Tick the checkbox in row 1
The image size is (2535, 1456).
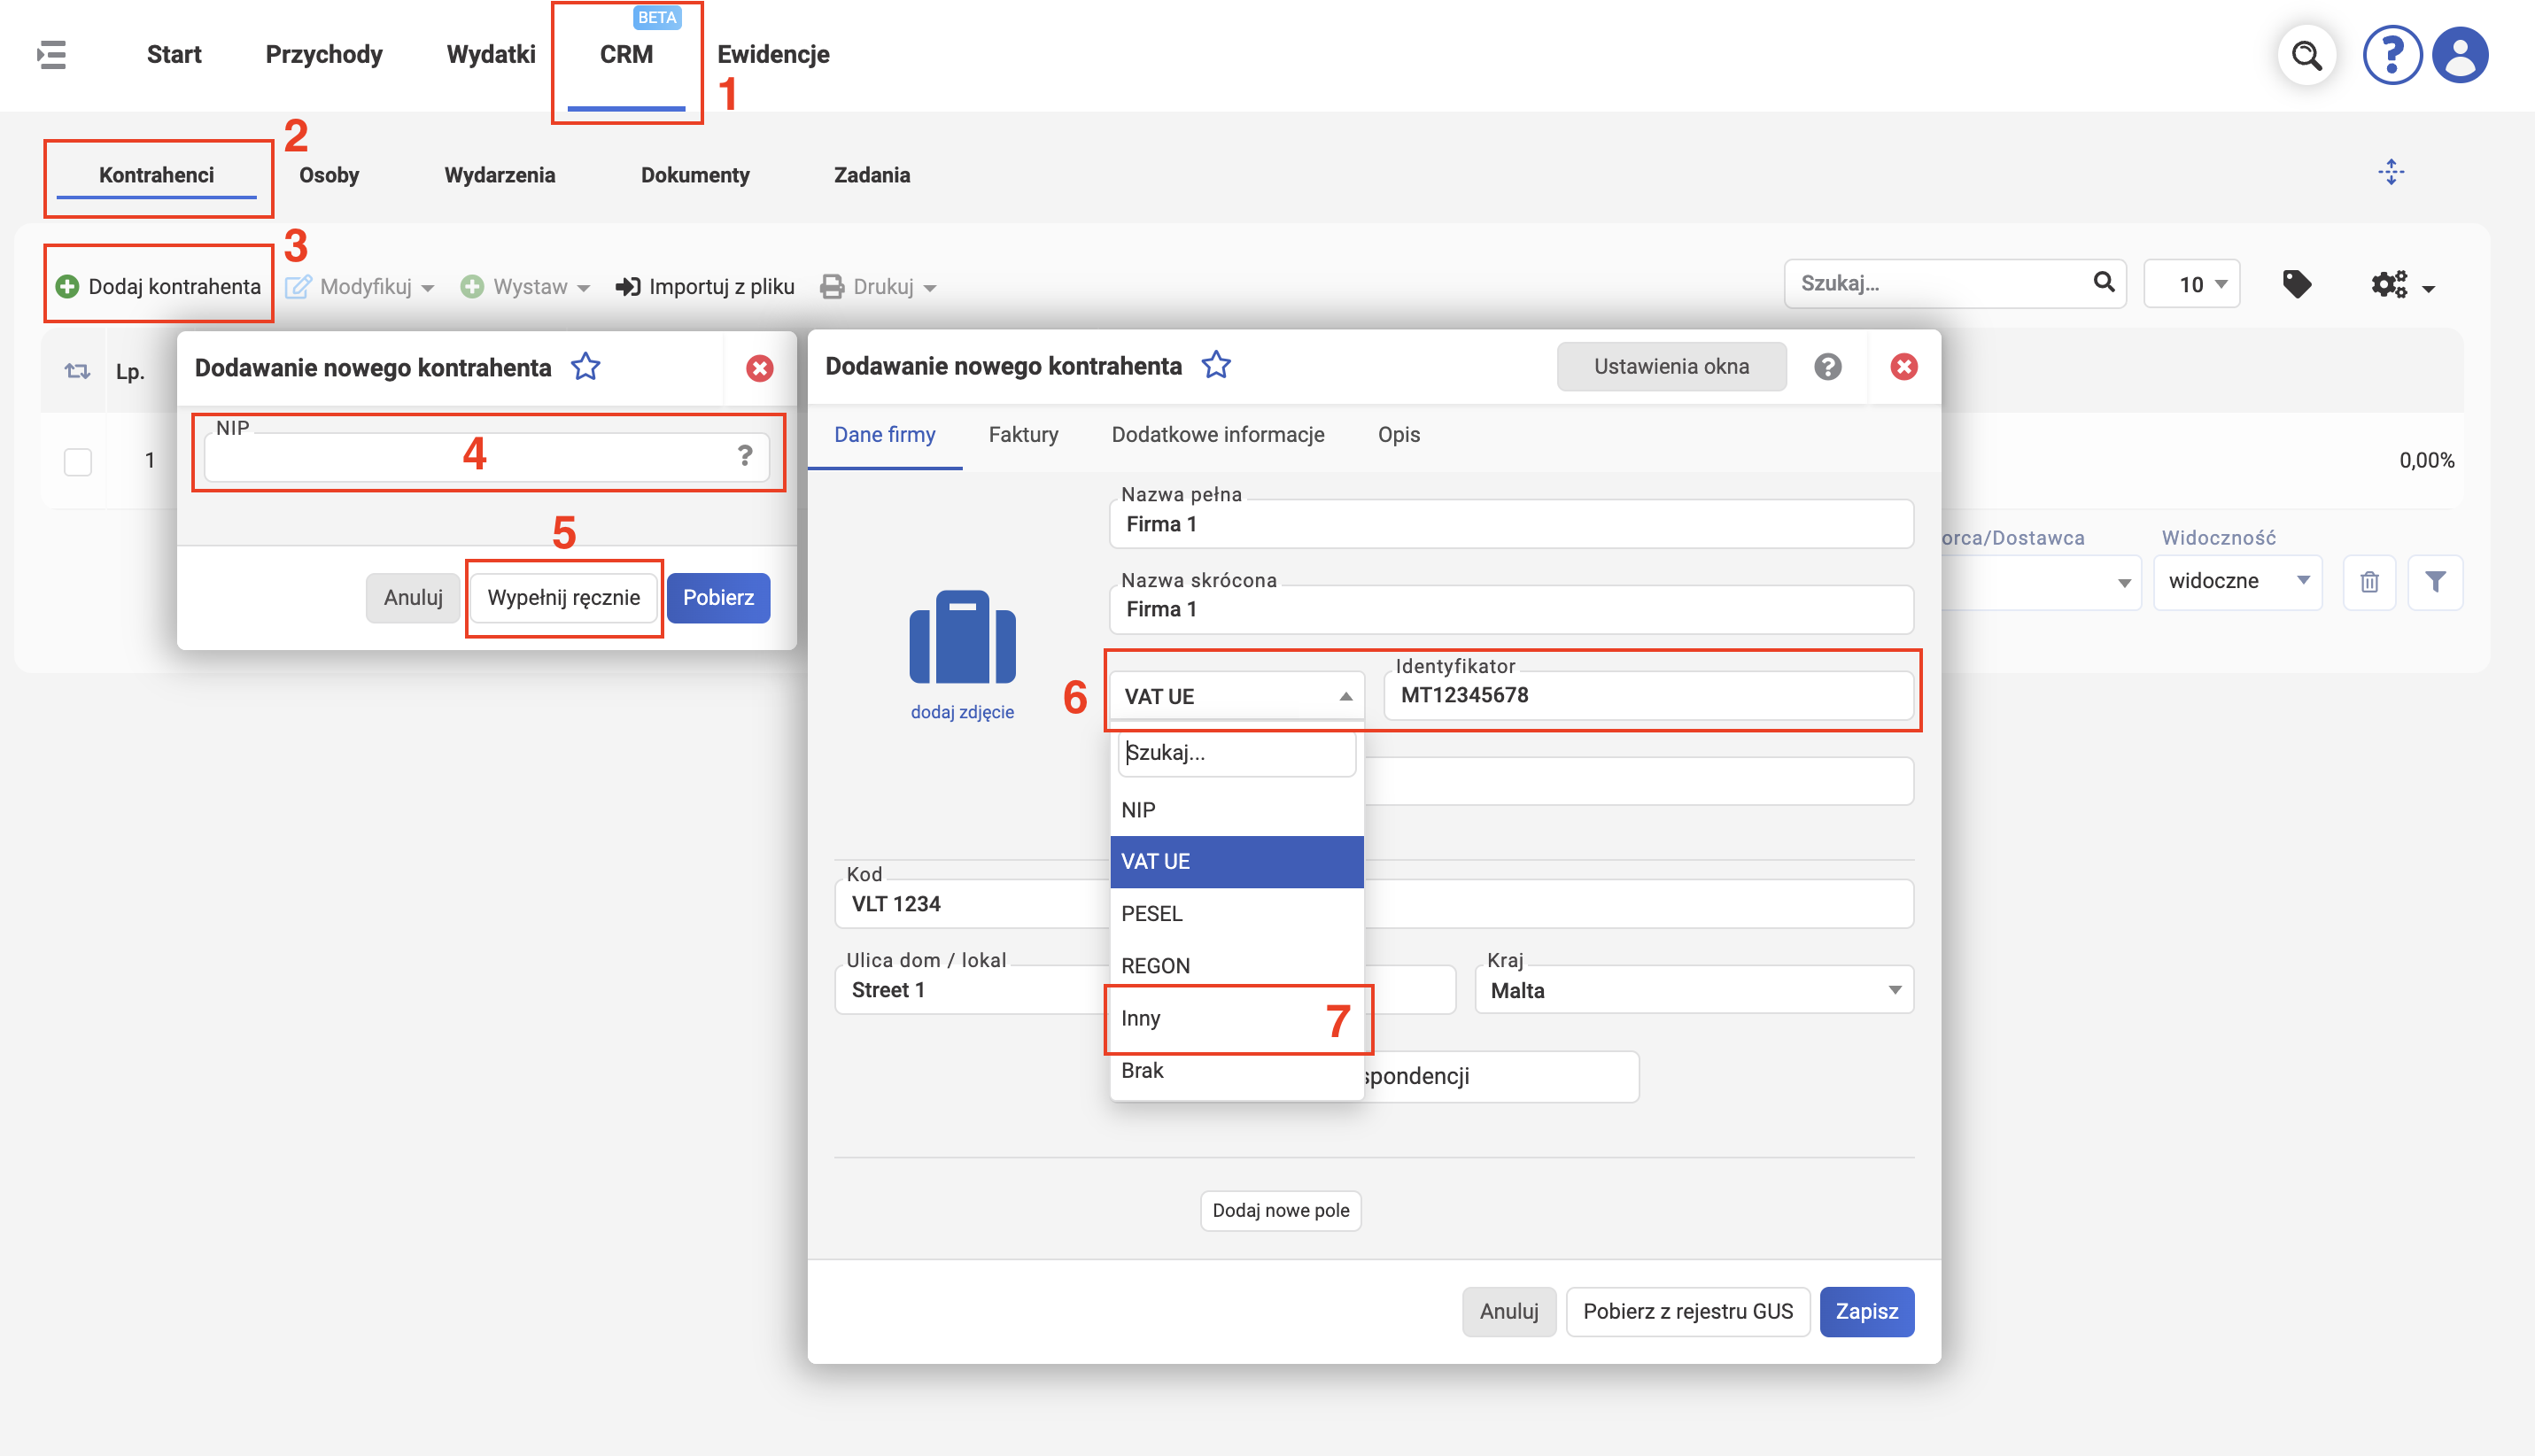[77, 461]
